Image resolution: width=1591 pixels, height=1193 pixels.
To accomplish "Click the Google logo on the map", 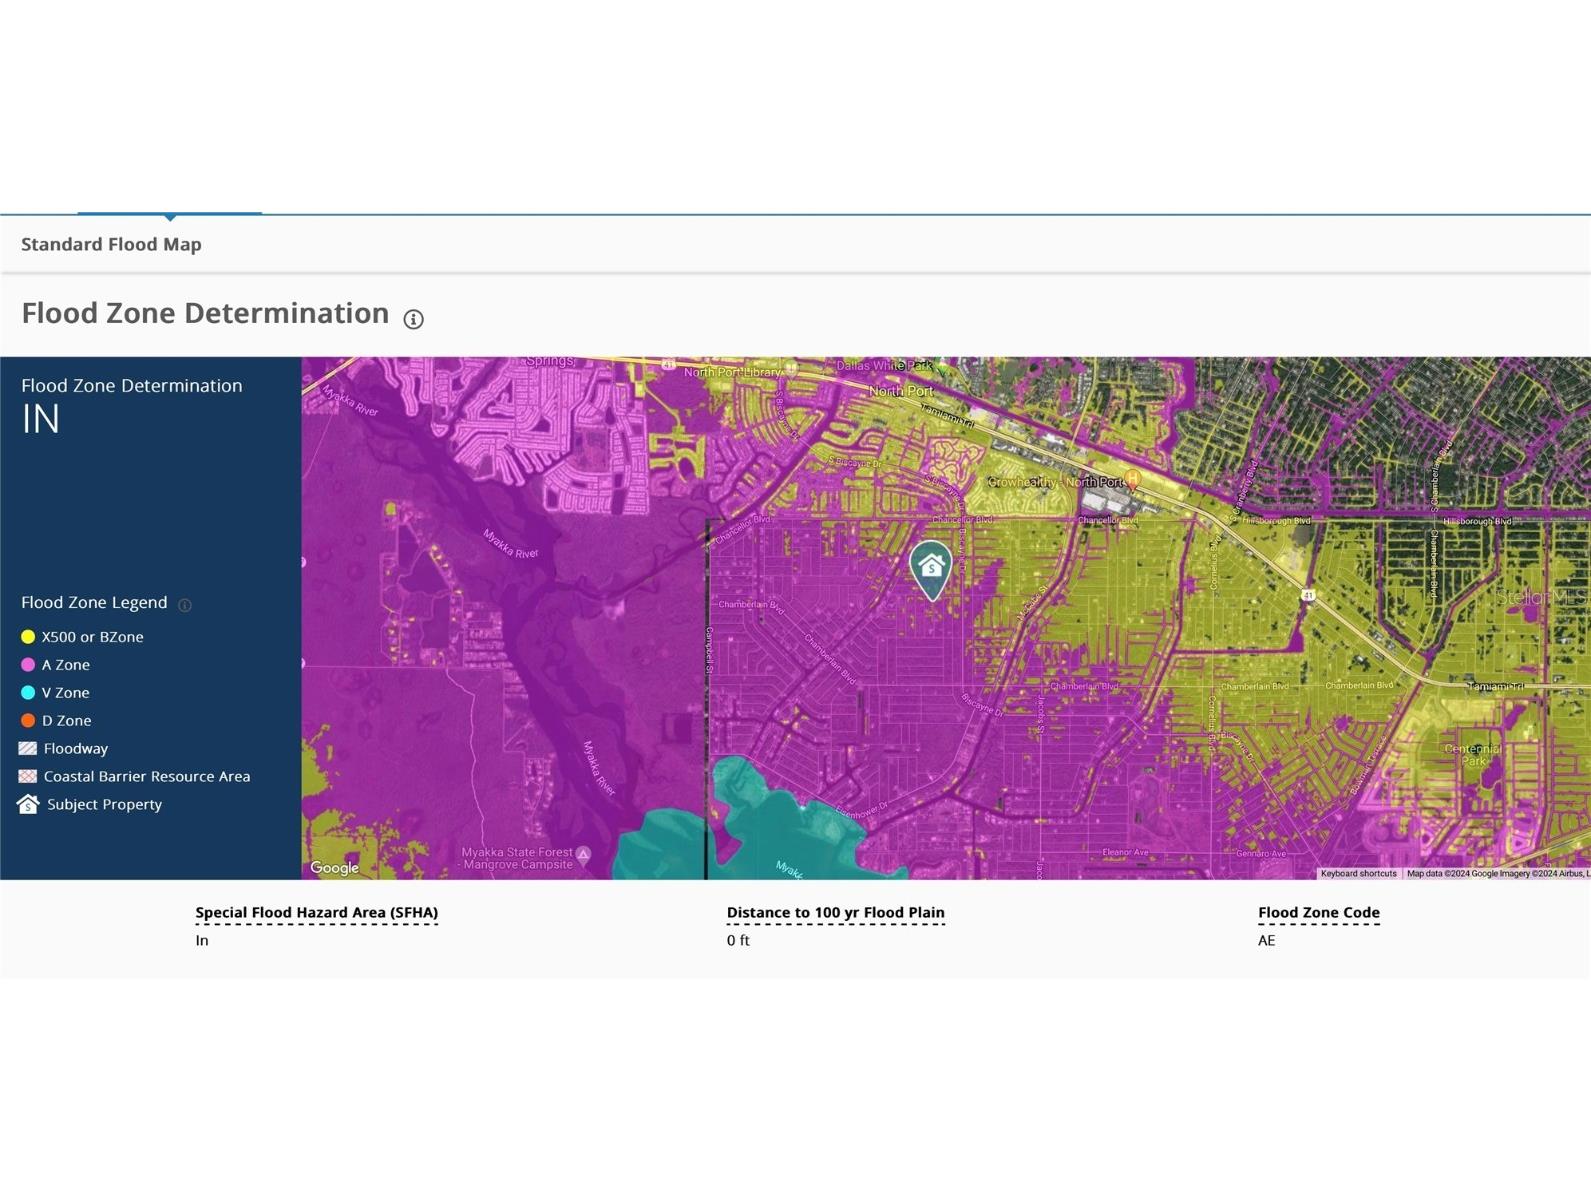I will point(335,868).
